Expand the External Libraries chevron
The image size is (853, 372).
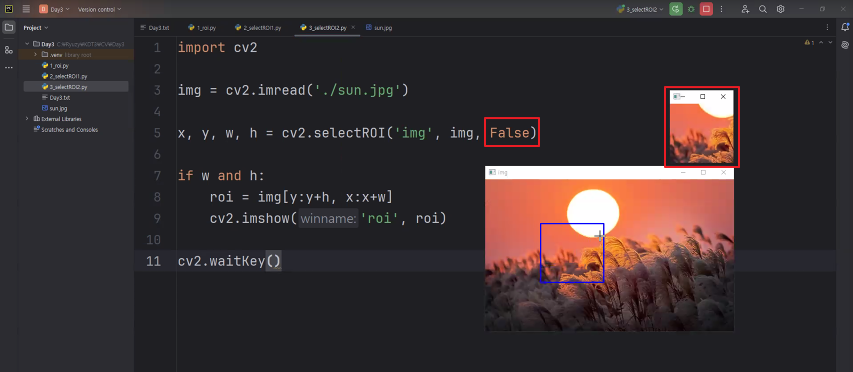tap(27, 119)
